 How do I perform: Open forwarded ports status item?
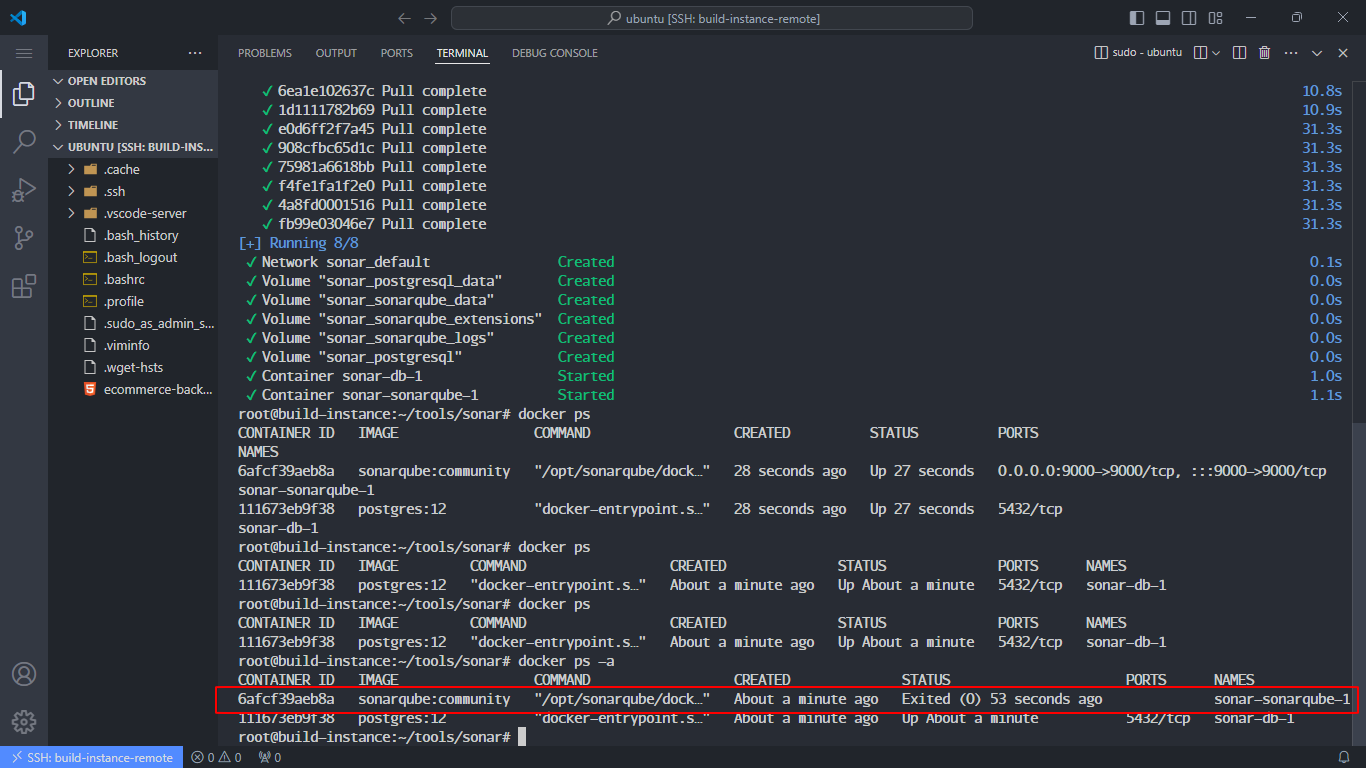point(269,757)
